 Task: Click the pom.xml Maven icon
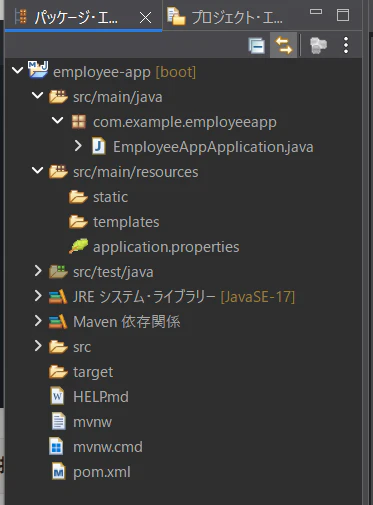pos(59,472)
